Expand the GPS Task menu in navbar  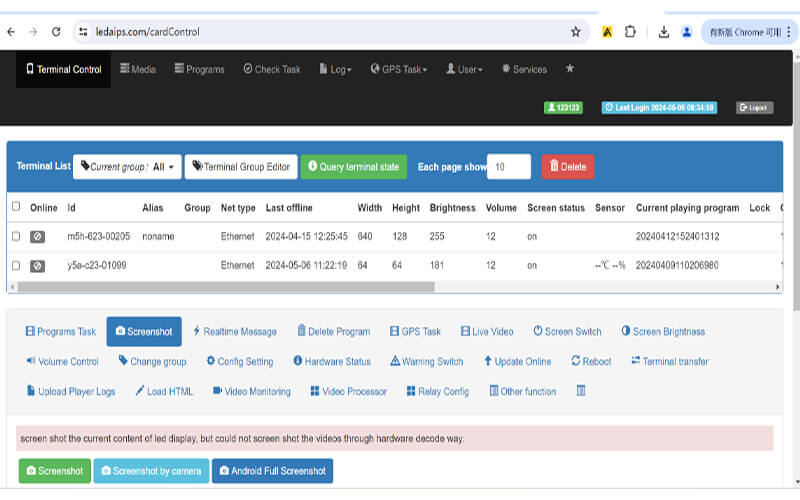[x=399, y=69]
